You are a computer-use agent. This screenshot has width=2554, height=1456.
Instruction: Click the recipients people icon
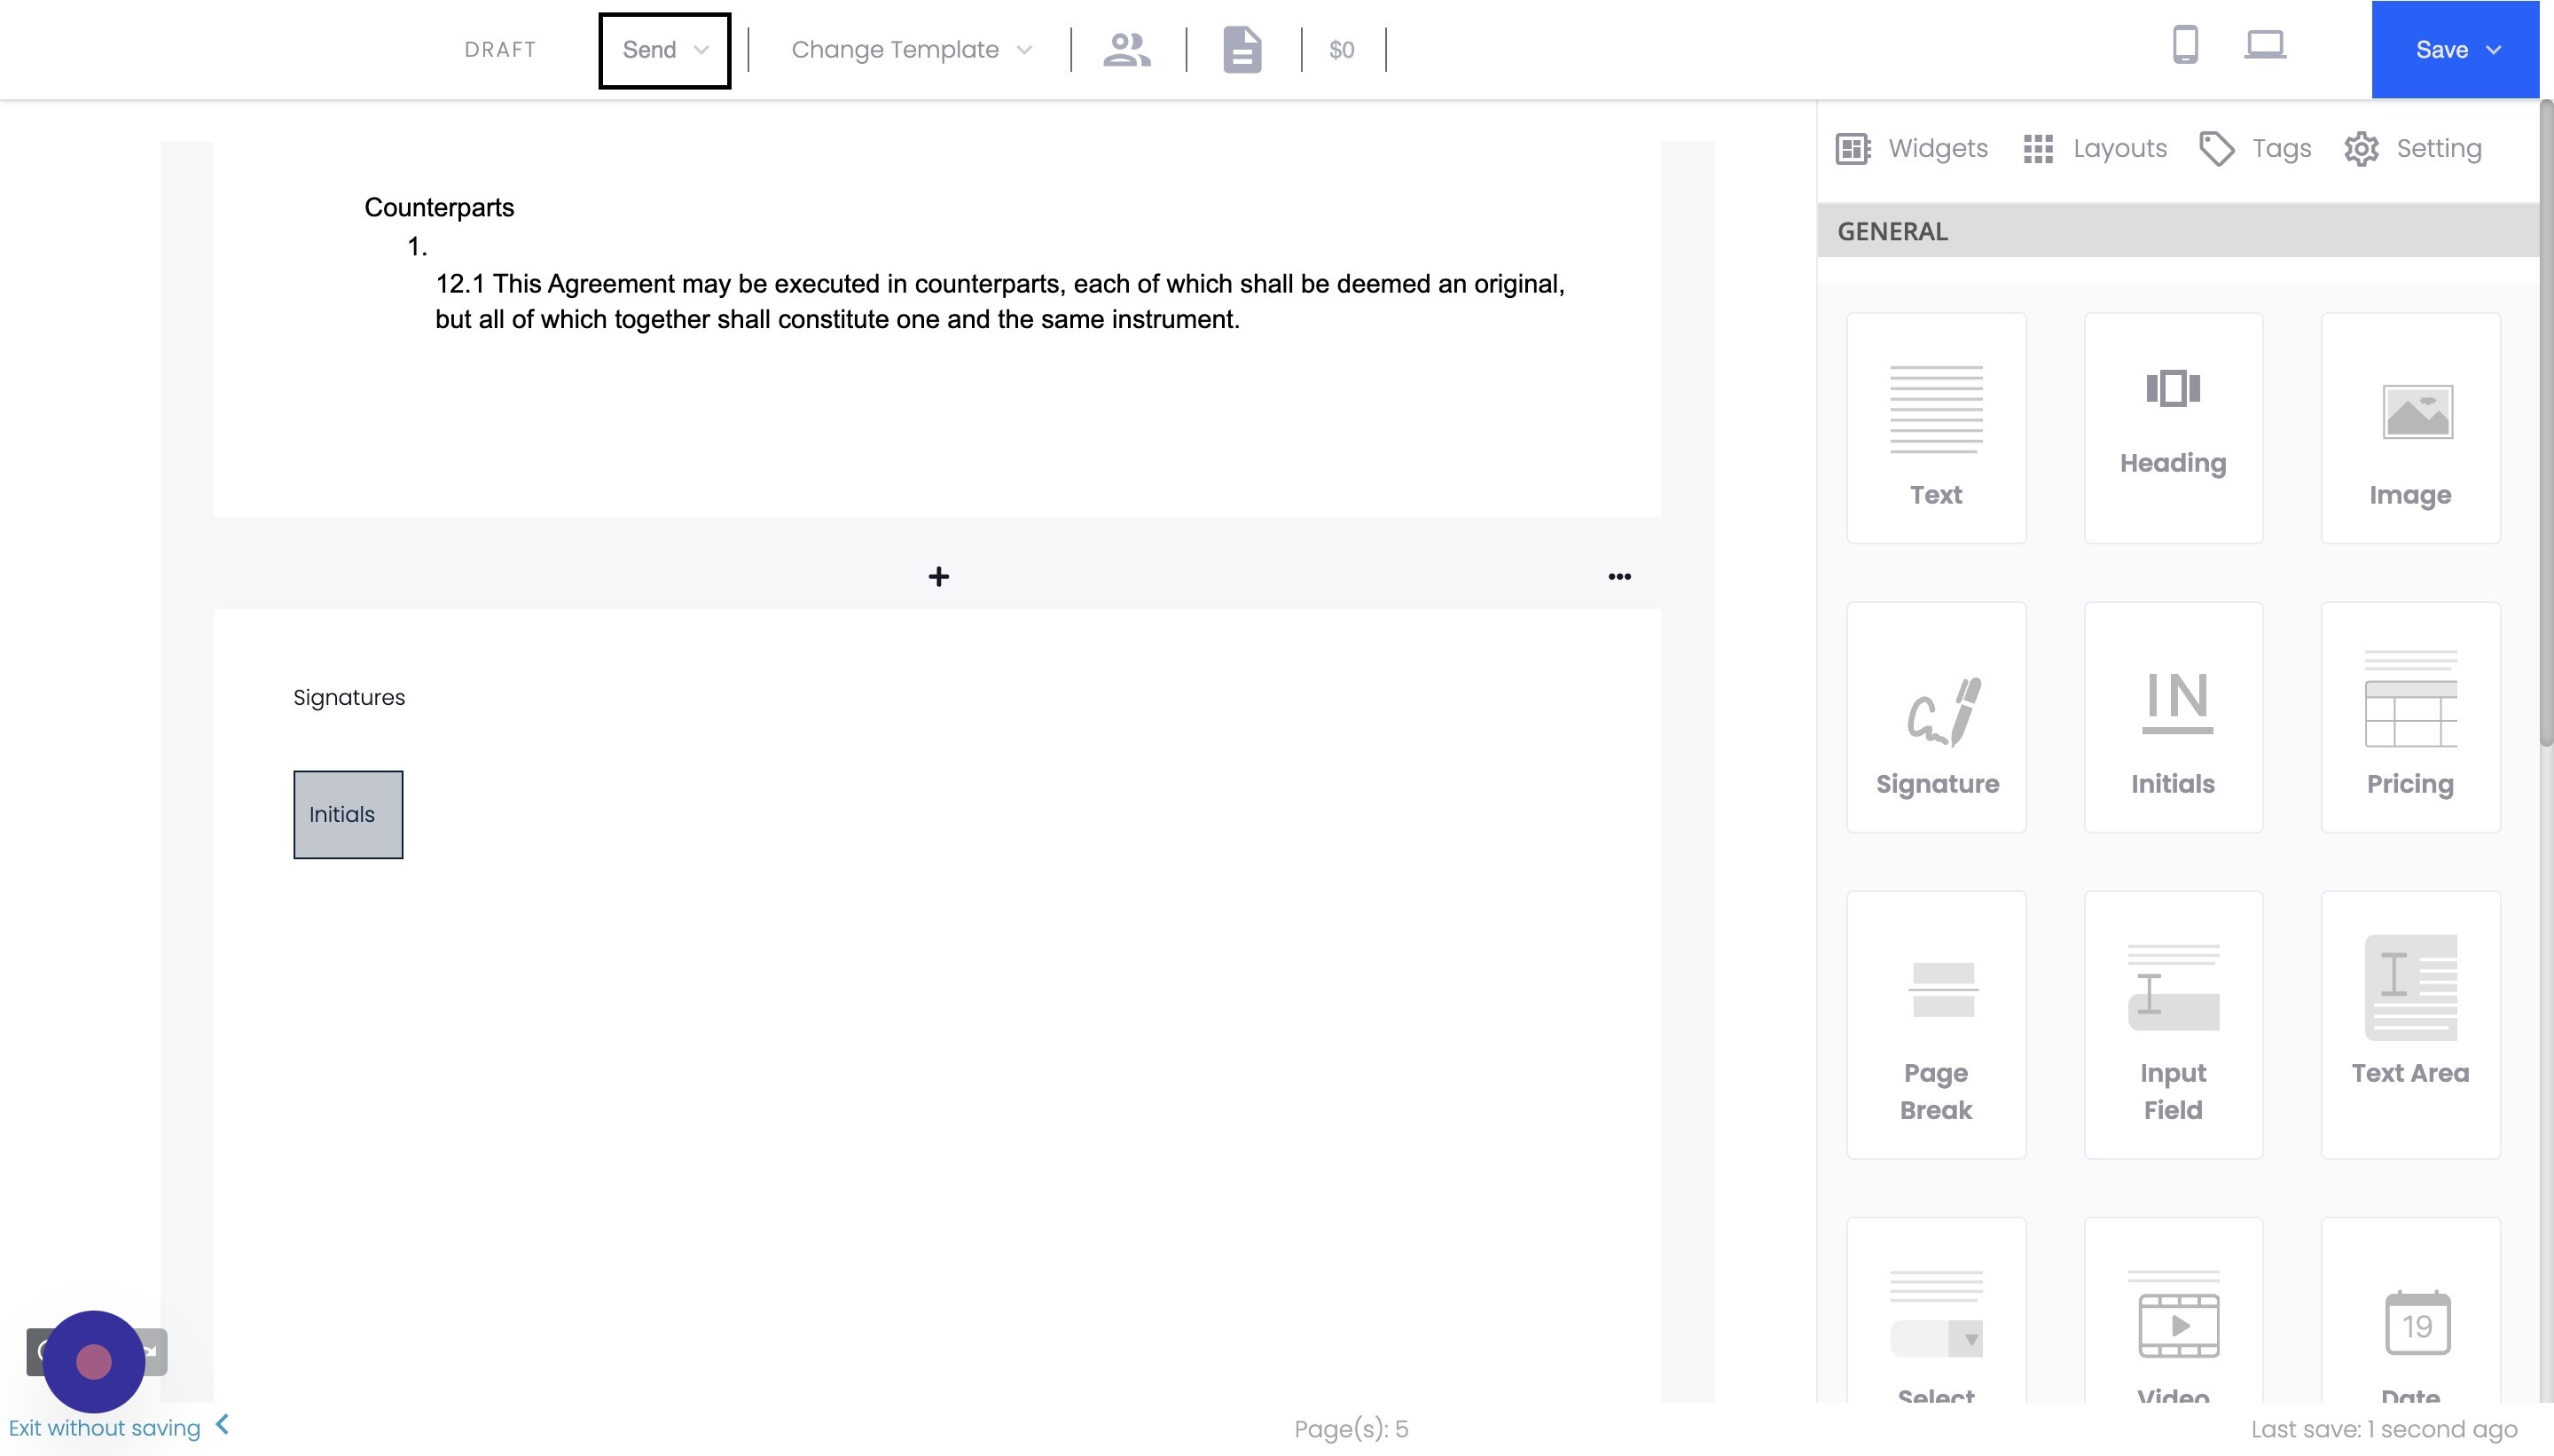[1126, 49]
